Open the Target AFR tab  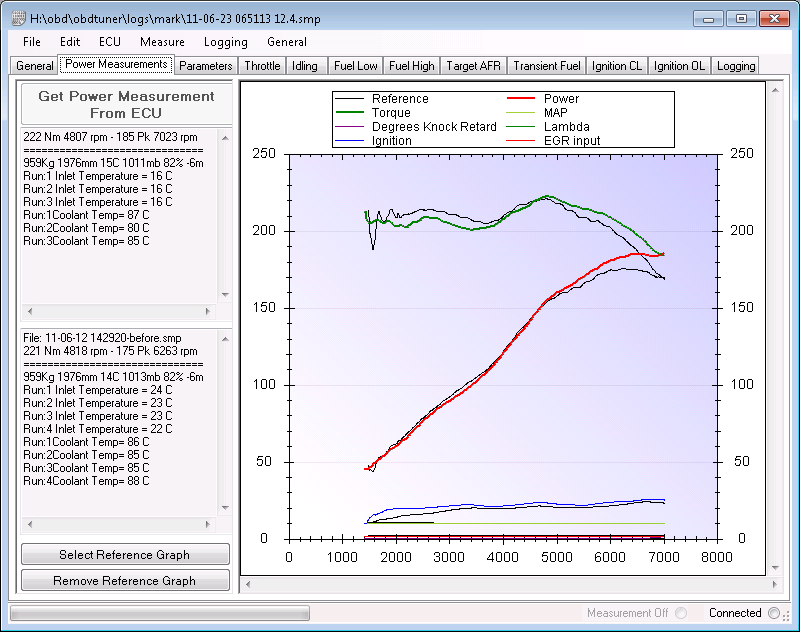(x=473, y=66)
